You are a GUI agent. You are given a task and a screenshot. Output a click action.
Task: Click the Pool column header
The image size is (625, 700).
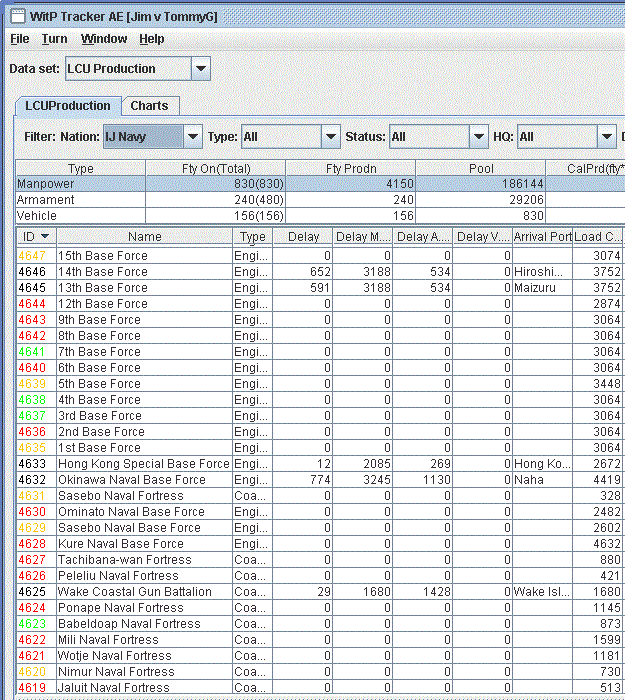tap(481, 168)
